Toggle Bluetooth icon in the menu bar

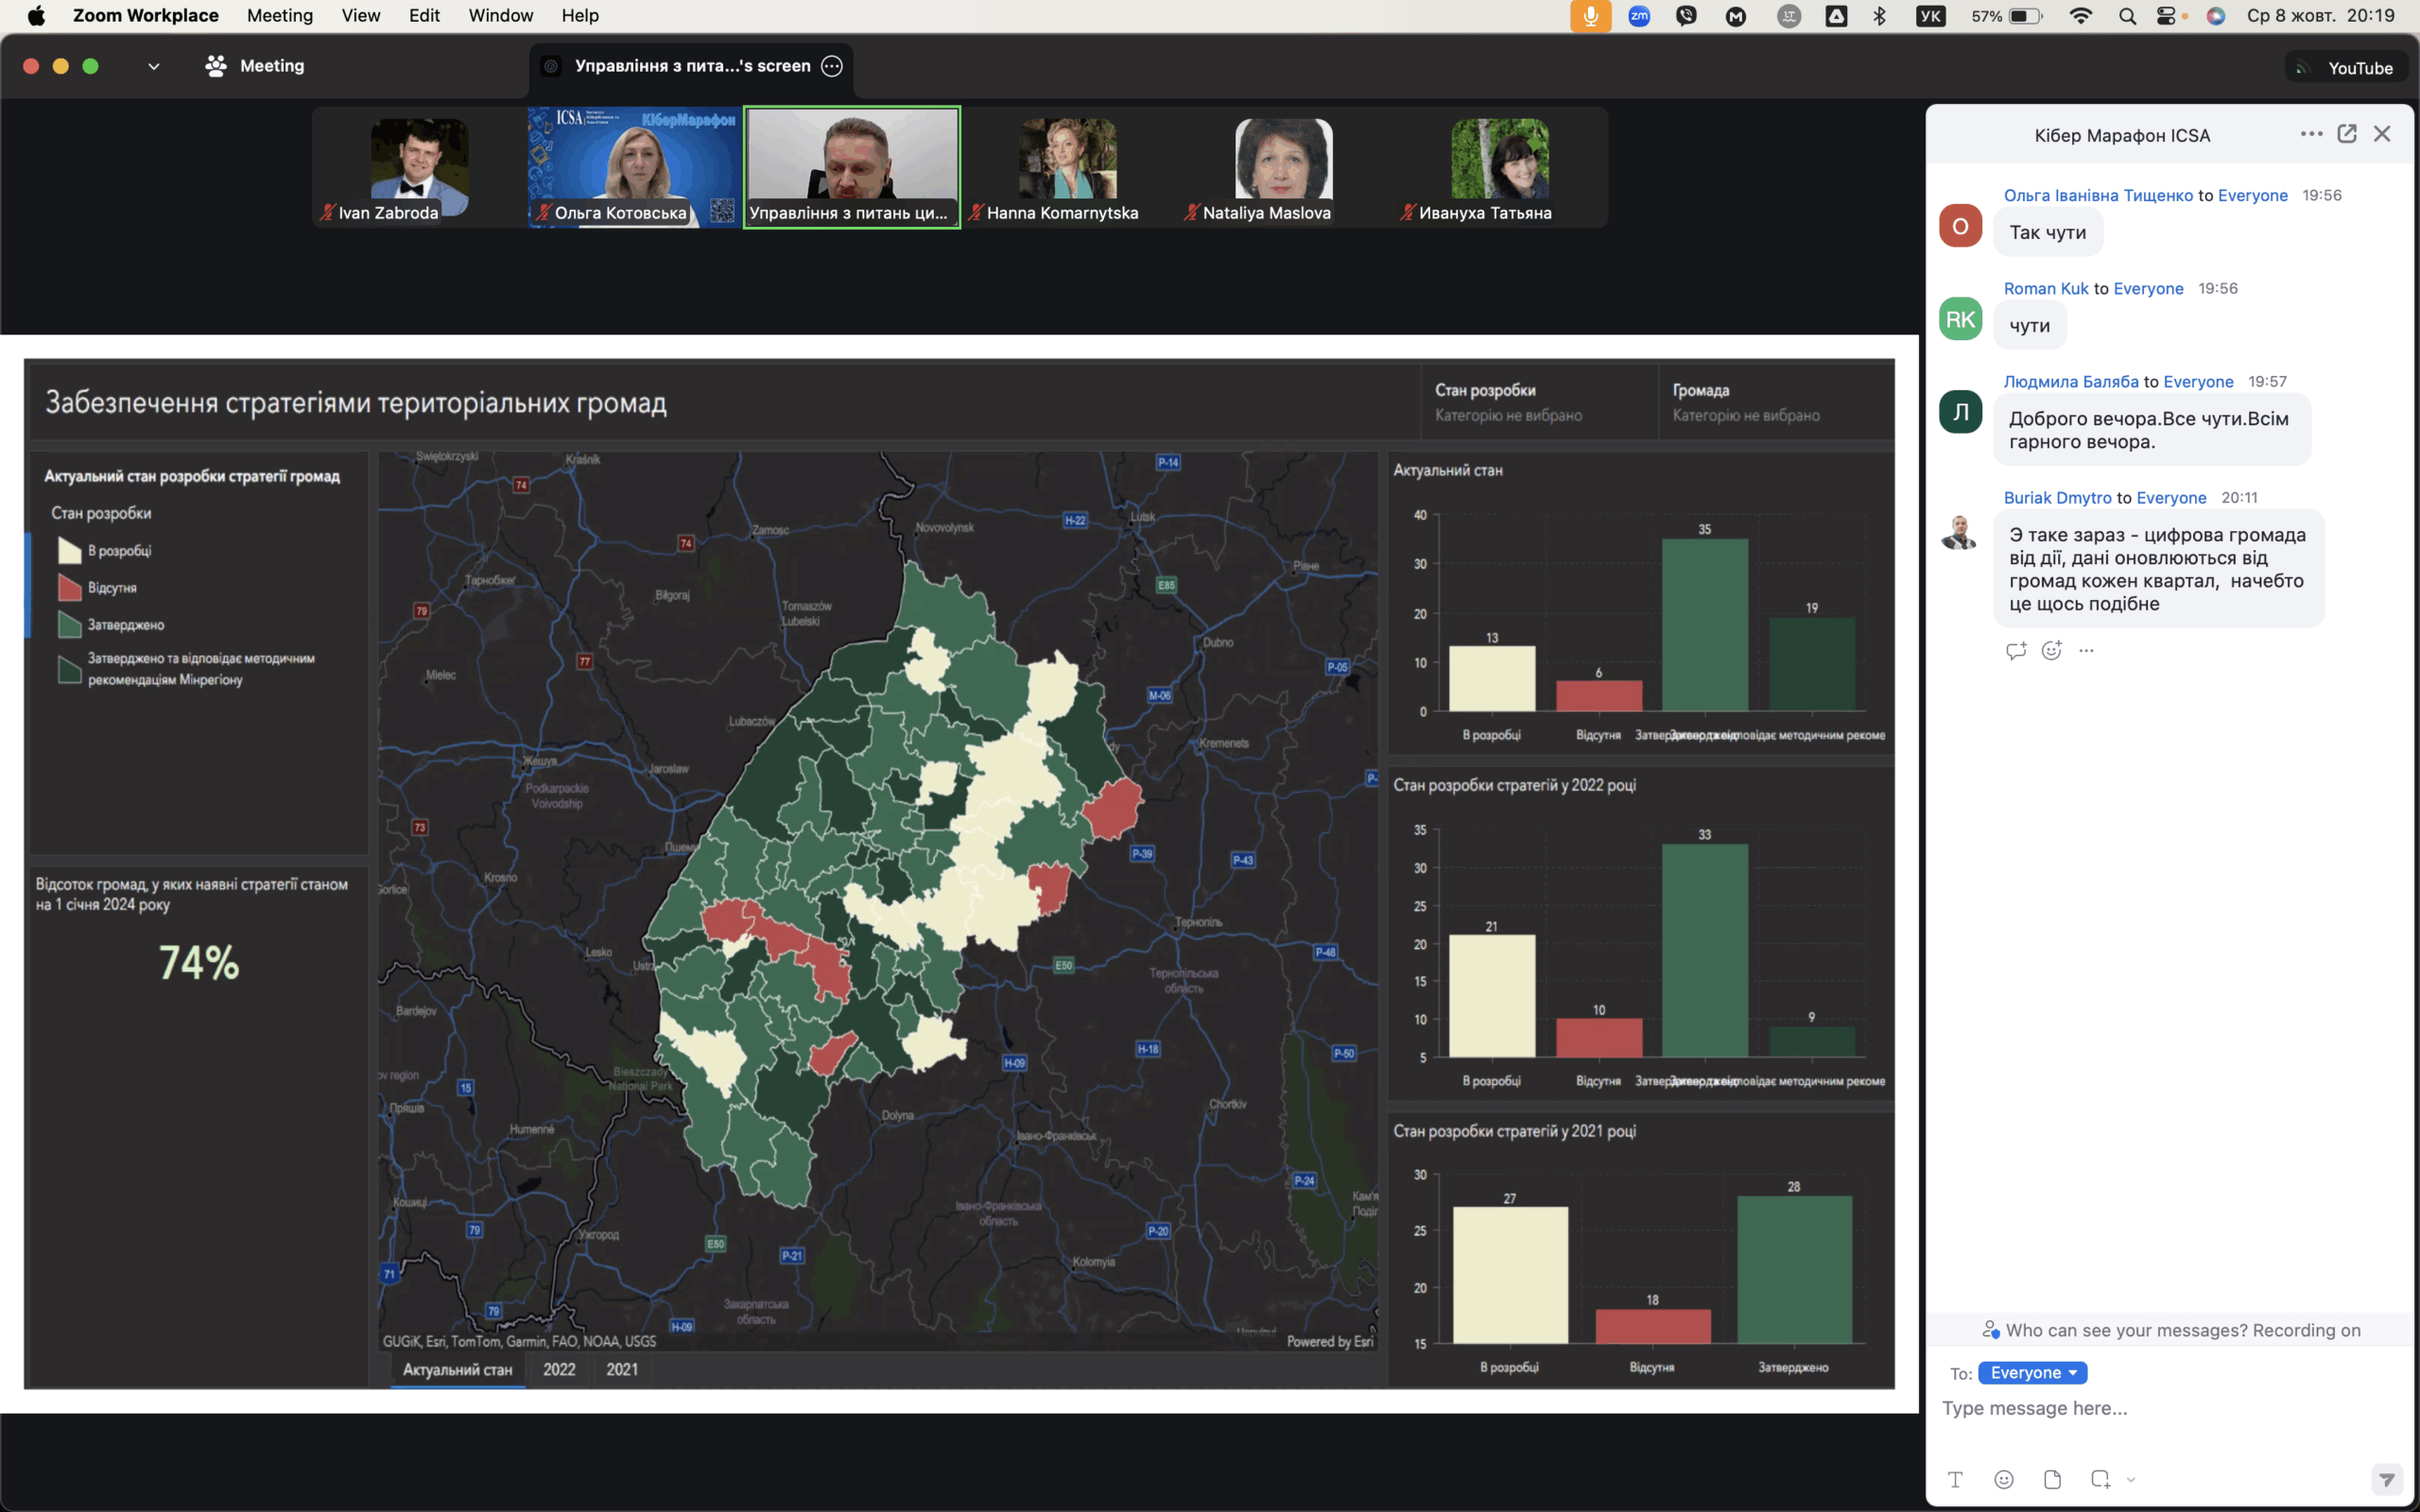[x=1879, y=16]
